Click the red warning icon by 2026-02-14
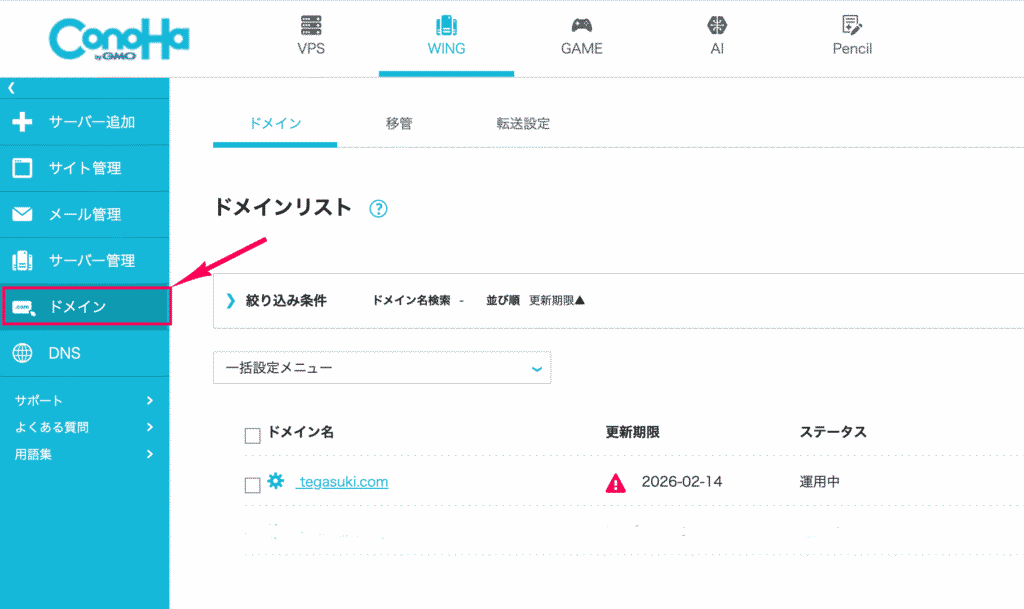This screenshot has width=1024, height=609. tap(616, 483)
